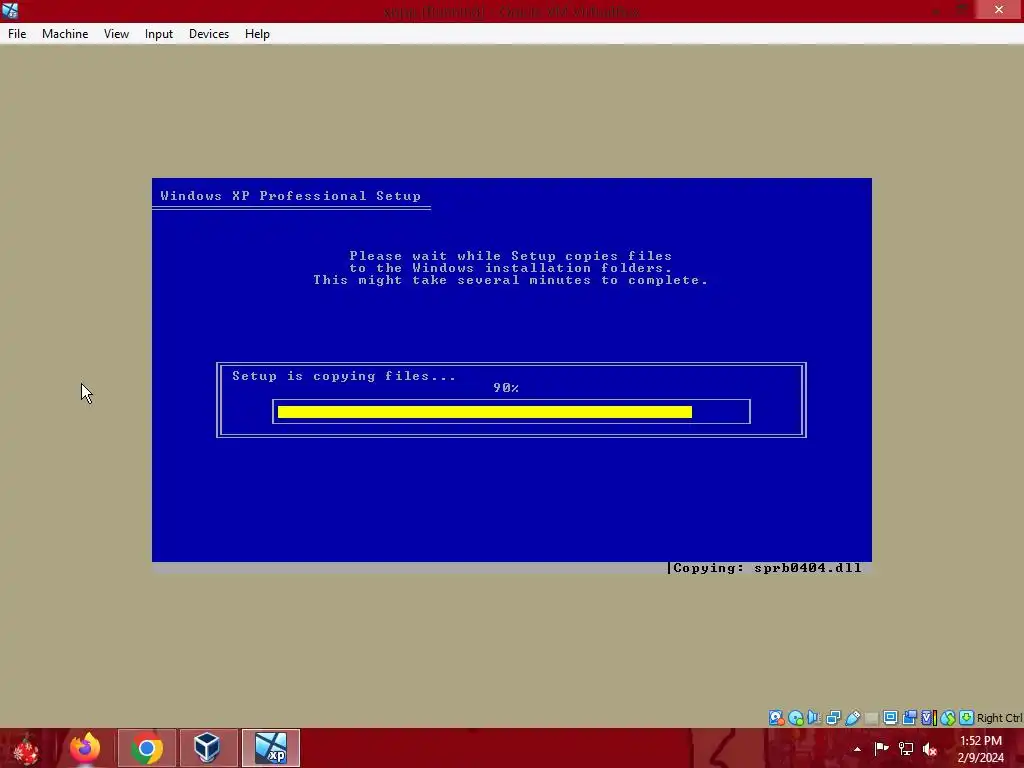Click the Start button on the taskbar

pyautogui.click(x=26, y=748)
